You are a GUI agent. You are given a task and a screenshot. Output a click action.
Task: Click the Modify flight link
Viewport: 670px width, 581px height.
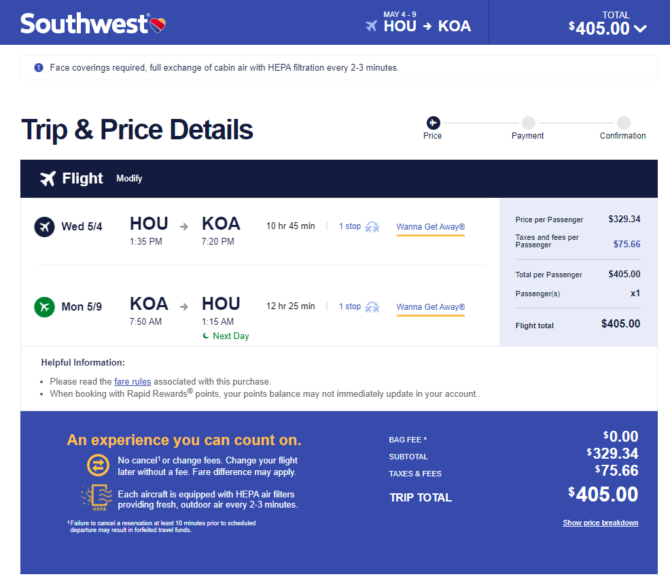coord(129,179)
